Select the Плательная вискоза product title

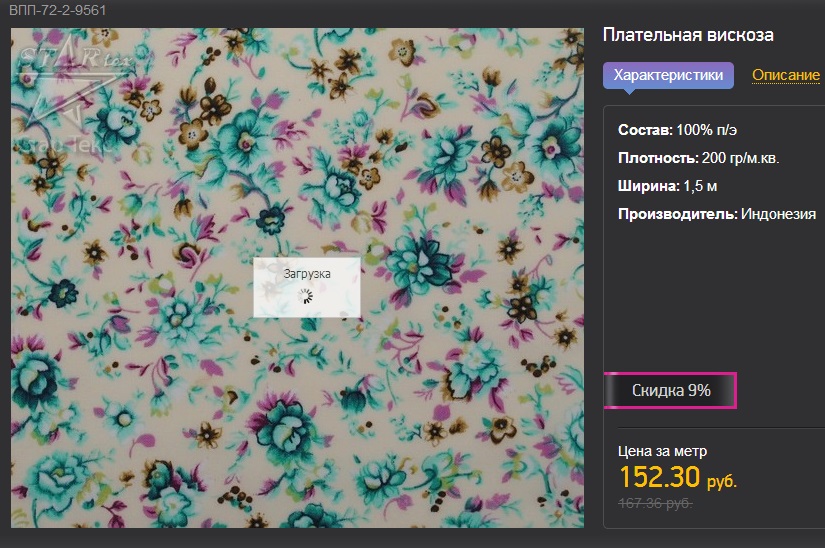[688, 35]
